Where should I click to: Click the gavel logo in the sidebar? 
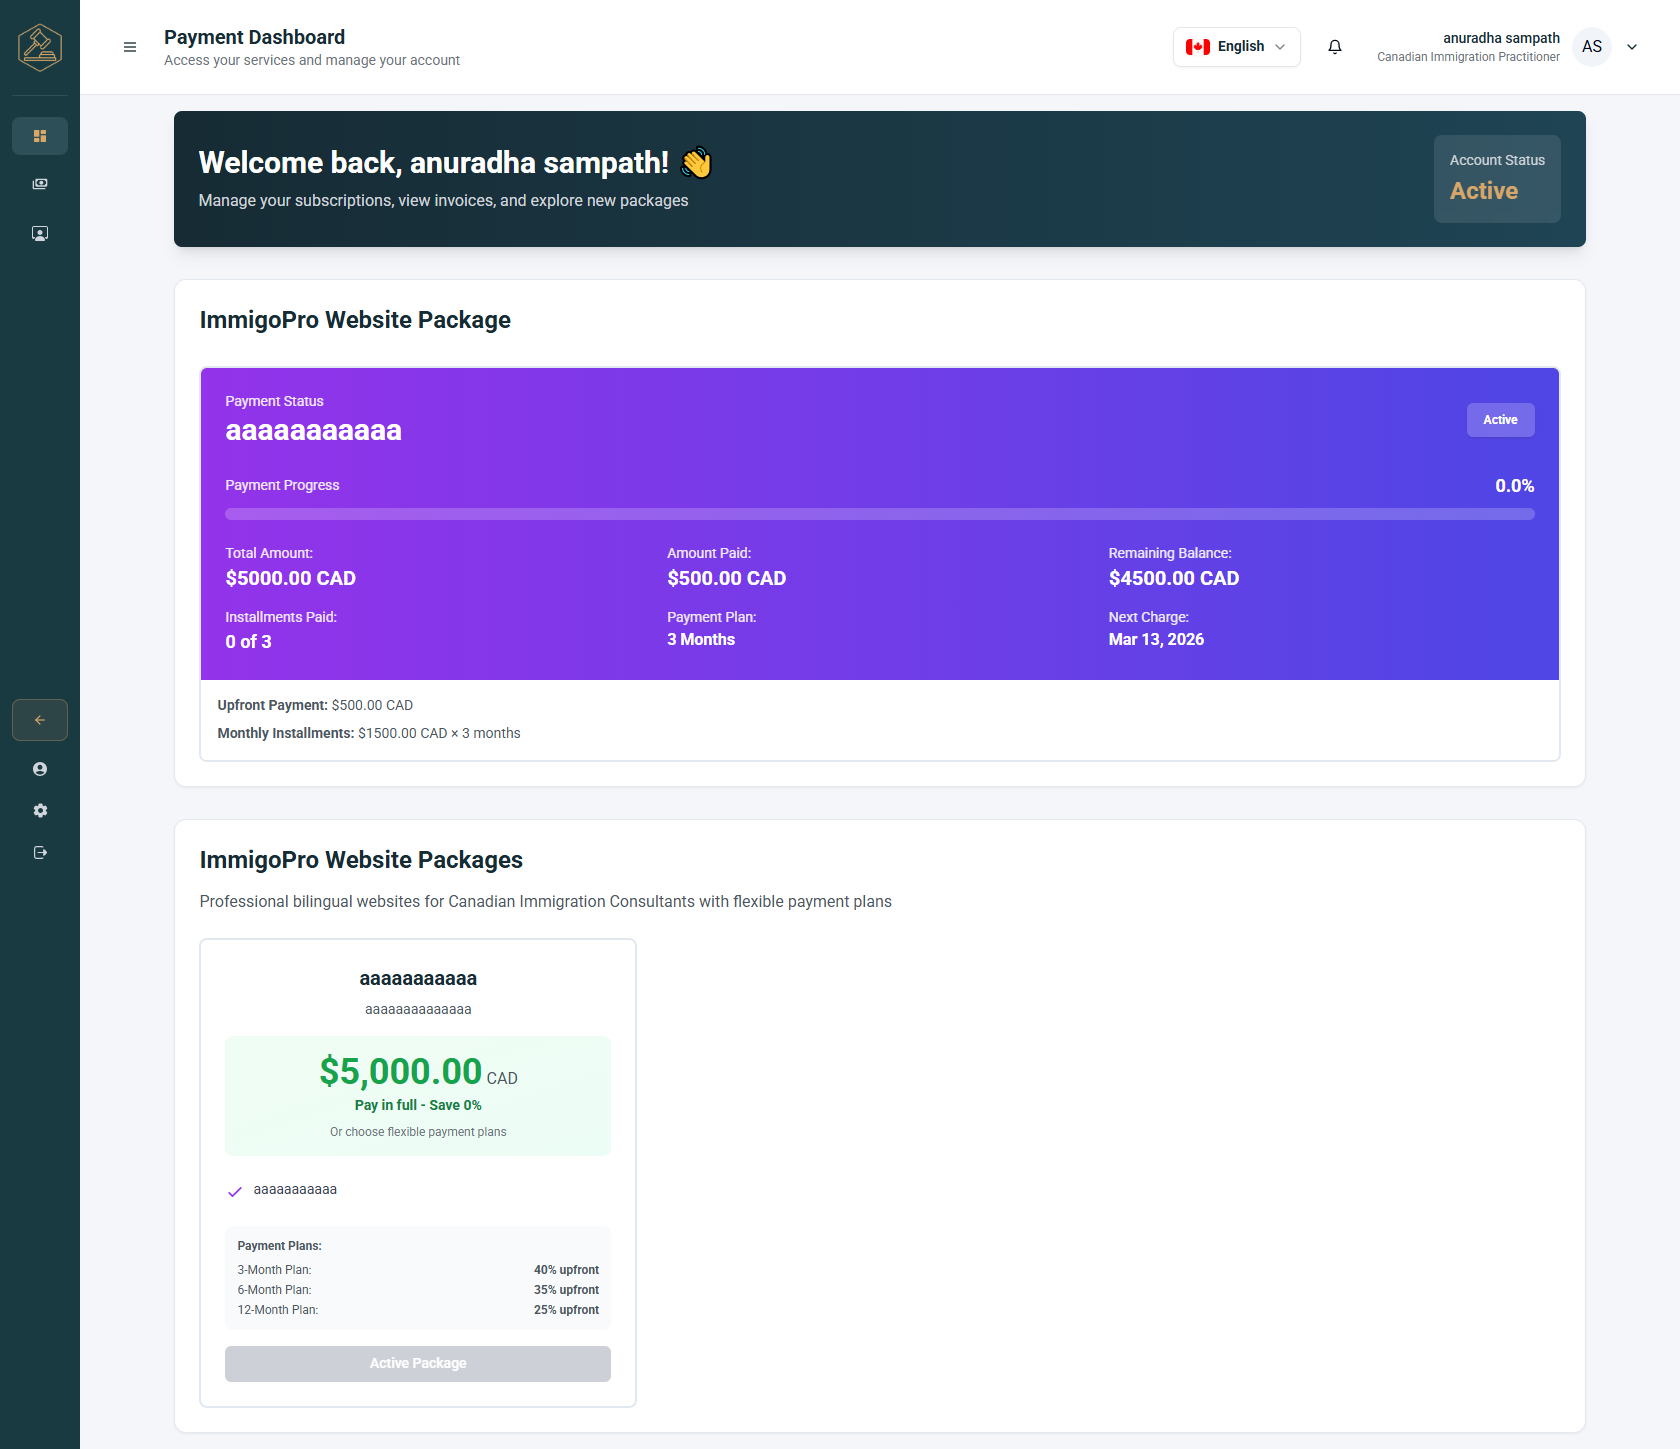[x=40, y=47]
